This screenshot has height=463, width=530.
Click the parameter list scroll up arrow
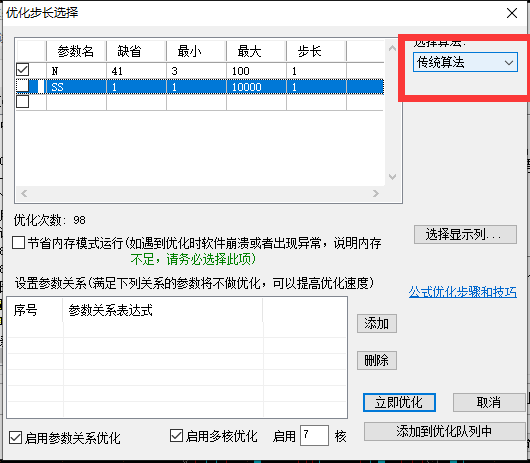tap(392, 48)
